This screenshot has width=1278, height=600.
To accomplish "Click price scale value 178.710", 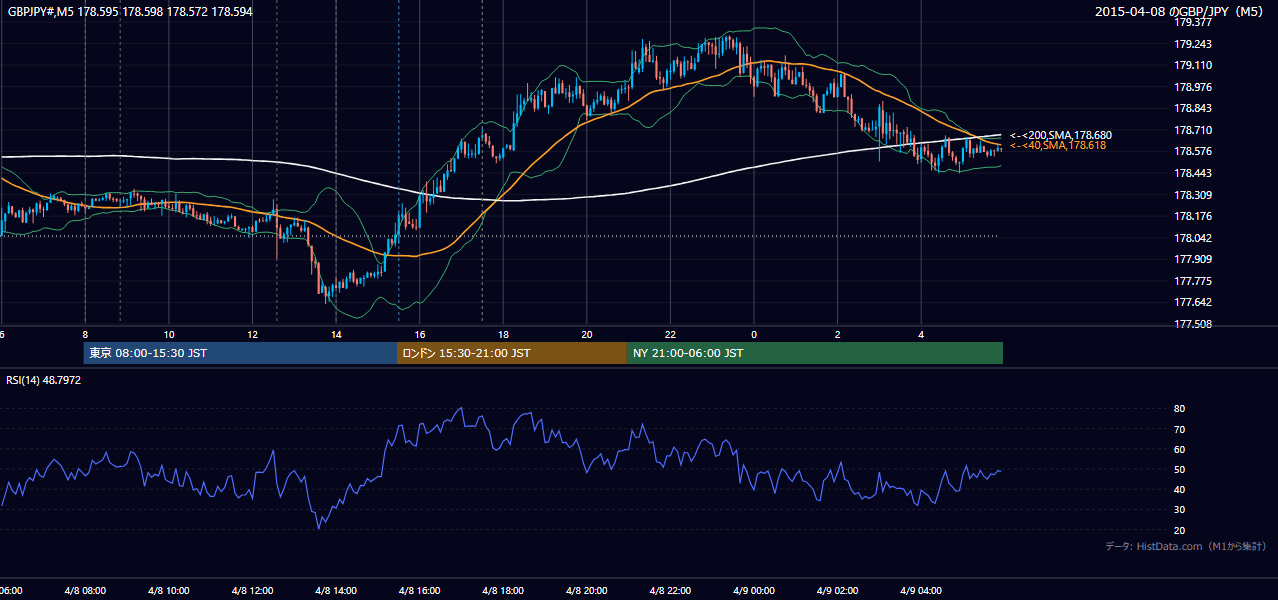I will (1192, 130).
